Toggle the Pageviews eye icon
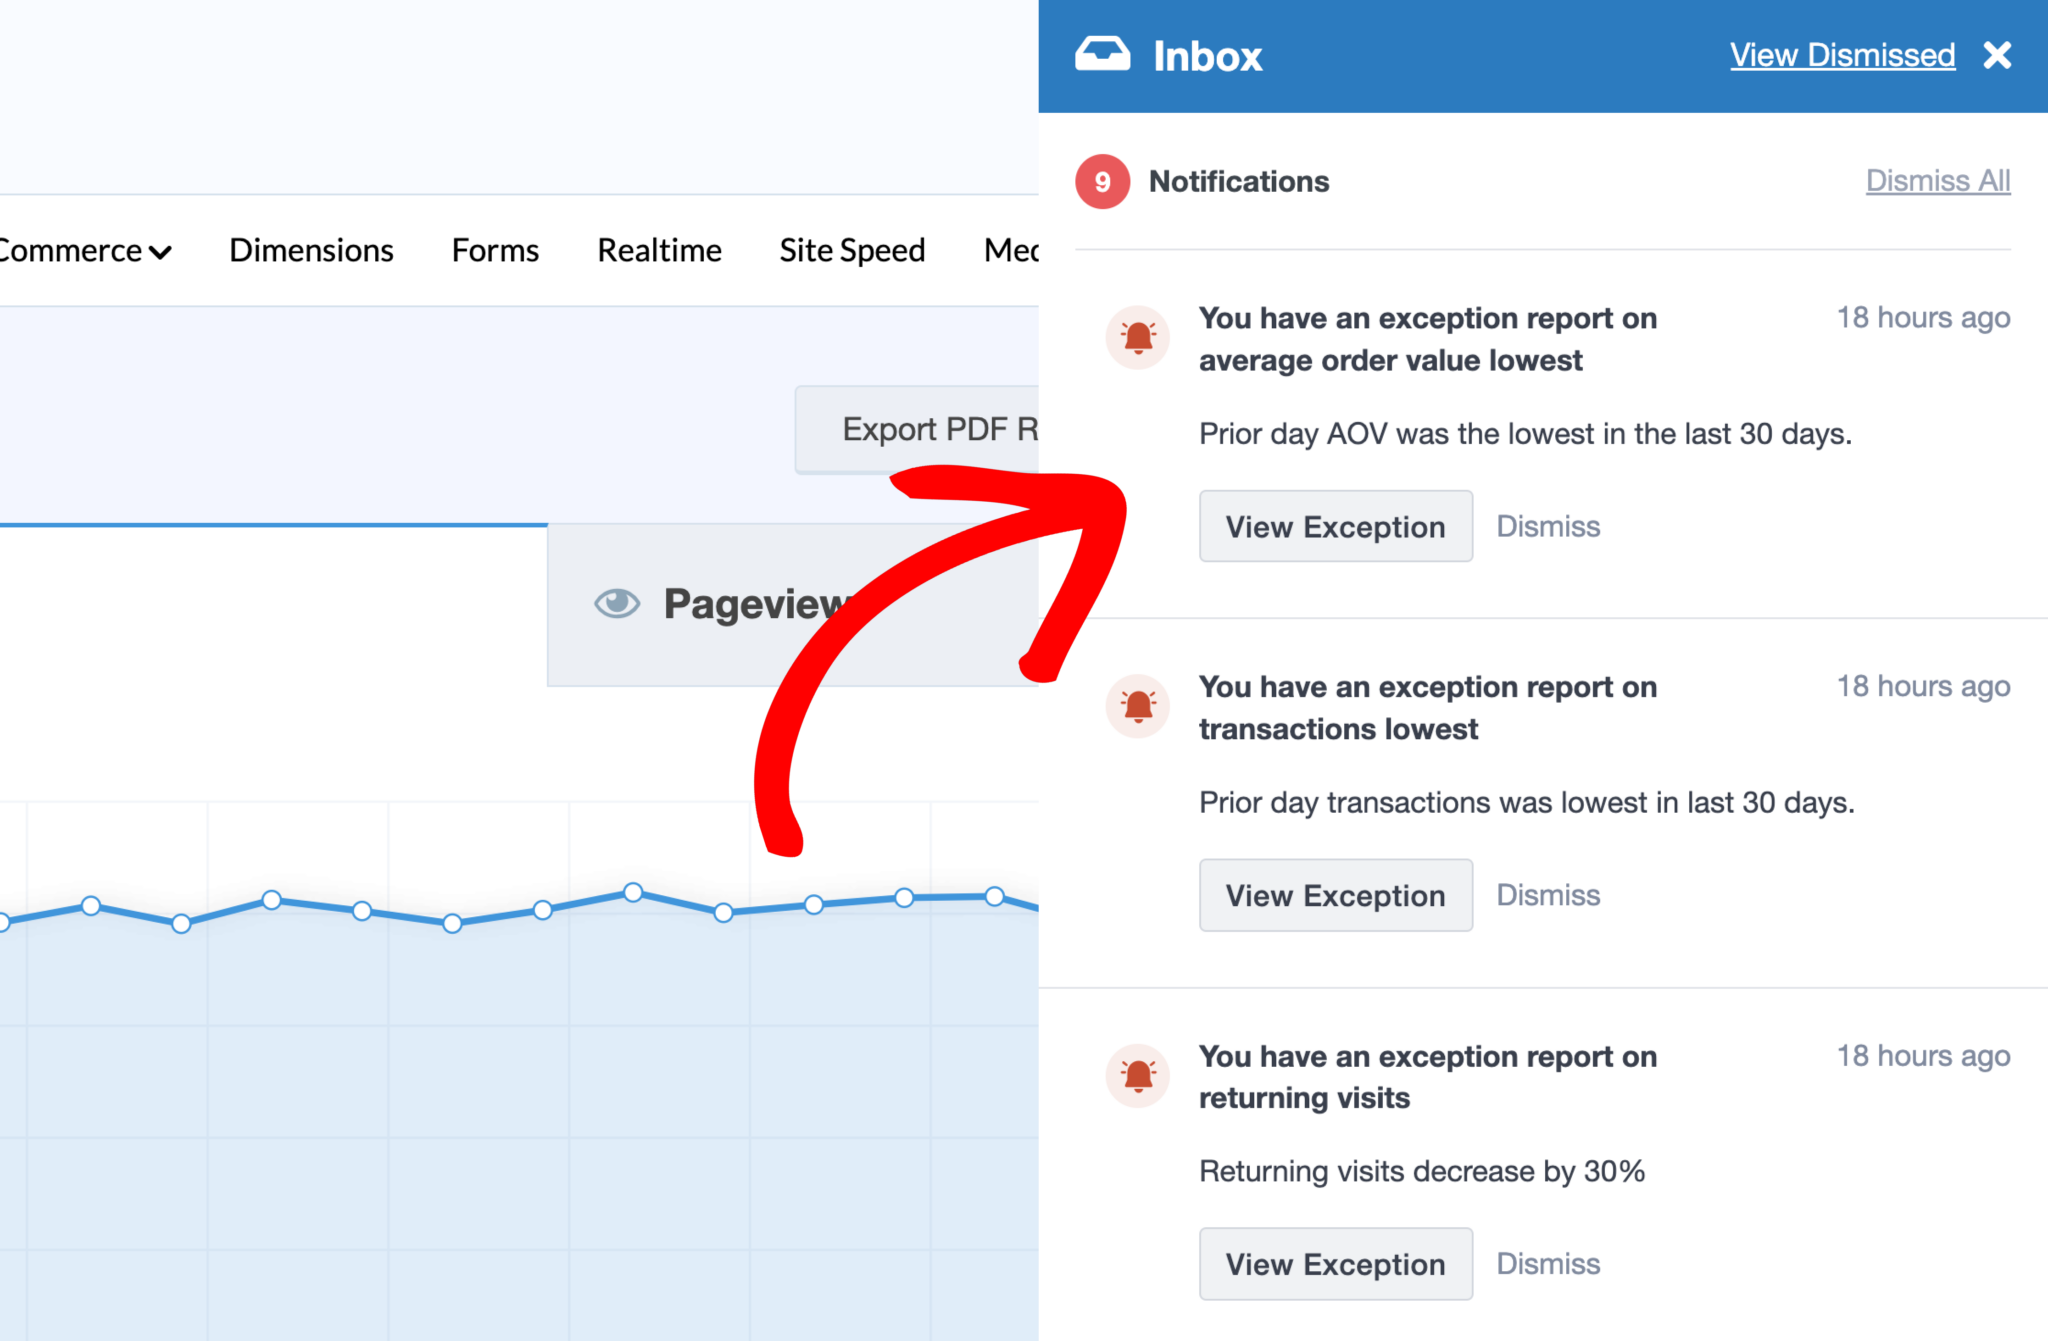Image resolution: width=2048 pixels, height=1341 pixels. point(616,602)
